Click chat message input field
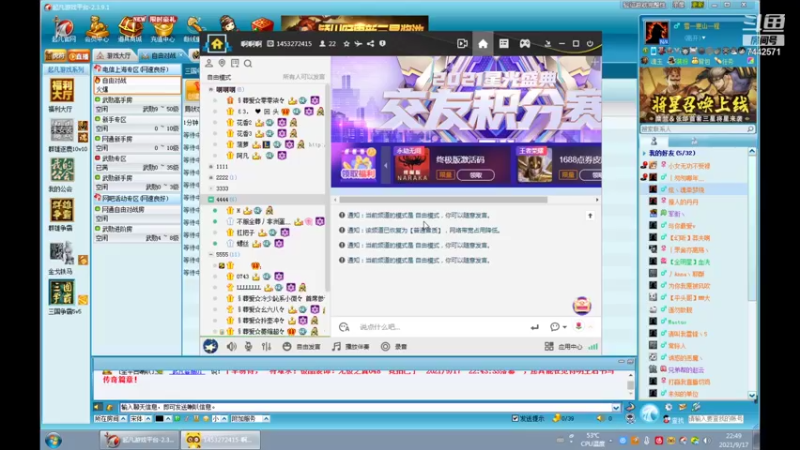 click(x=439, y=327)
